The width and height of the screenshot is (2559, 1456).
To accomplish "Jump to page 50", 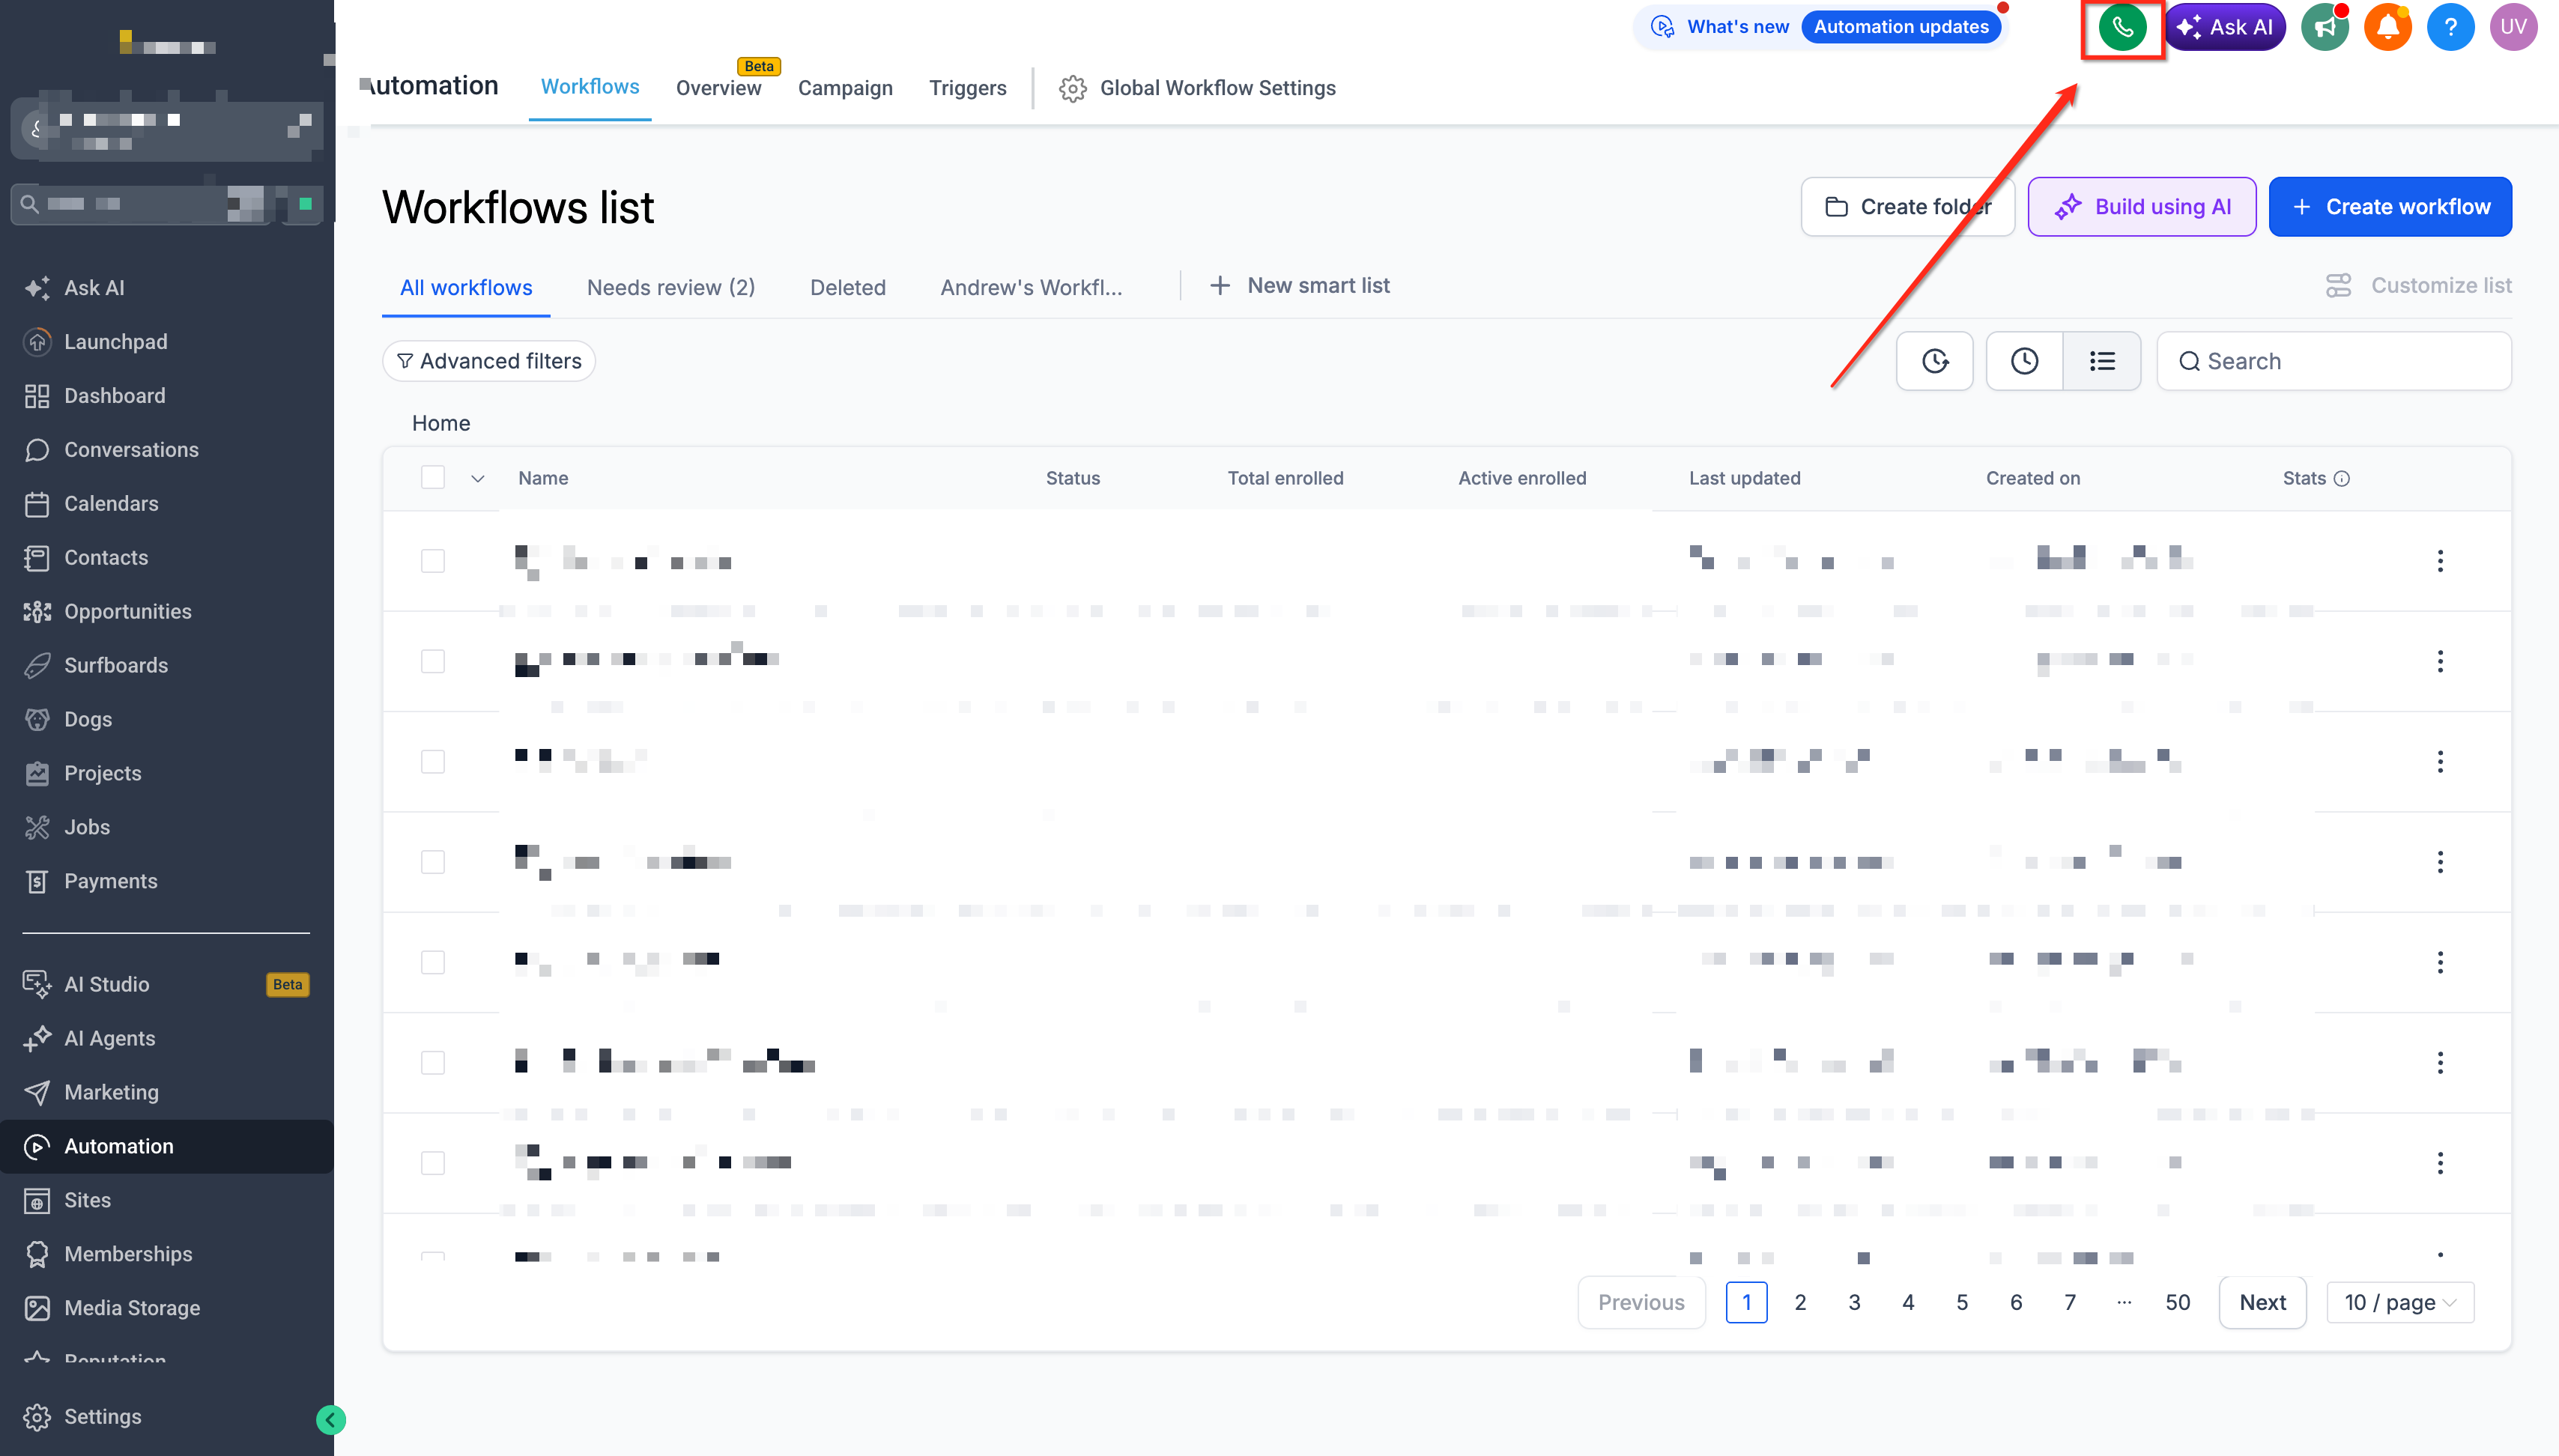I will coord(2177,1303).
